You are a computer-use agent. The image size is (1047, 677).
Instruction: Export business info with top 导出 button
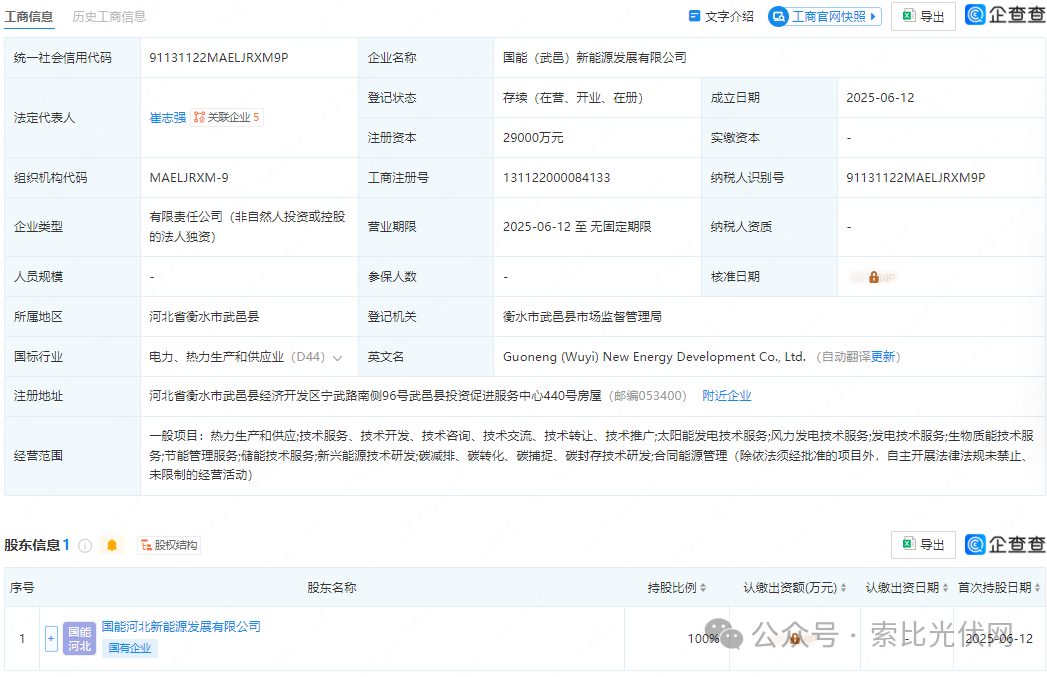(x=922, y=16)
